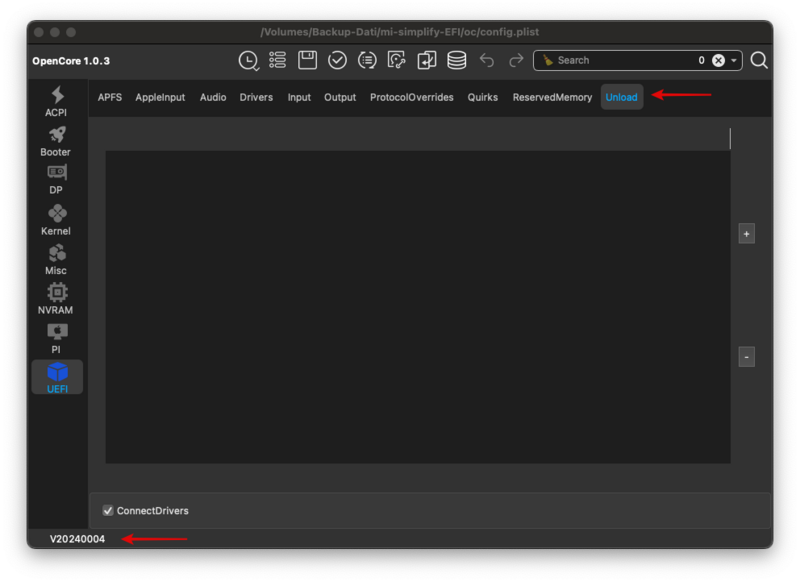Click the magnifying glass search icon

759,60
